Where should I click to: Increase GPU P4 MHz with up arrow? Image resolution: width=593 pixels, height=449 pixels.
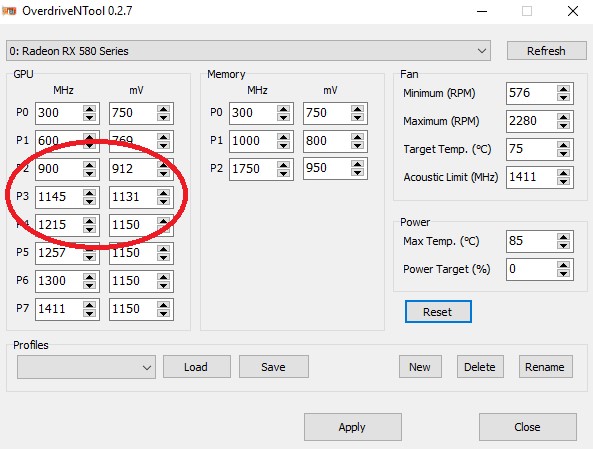[90, 221]
